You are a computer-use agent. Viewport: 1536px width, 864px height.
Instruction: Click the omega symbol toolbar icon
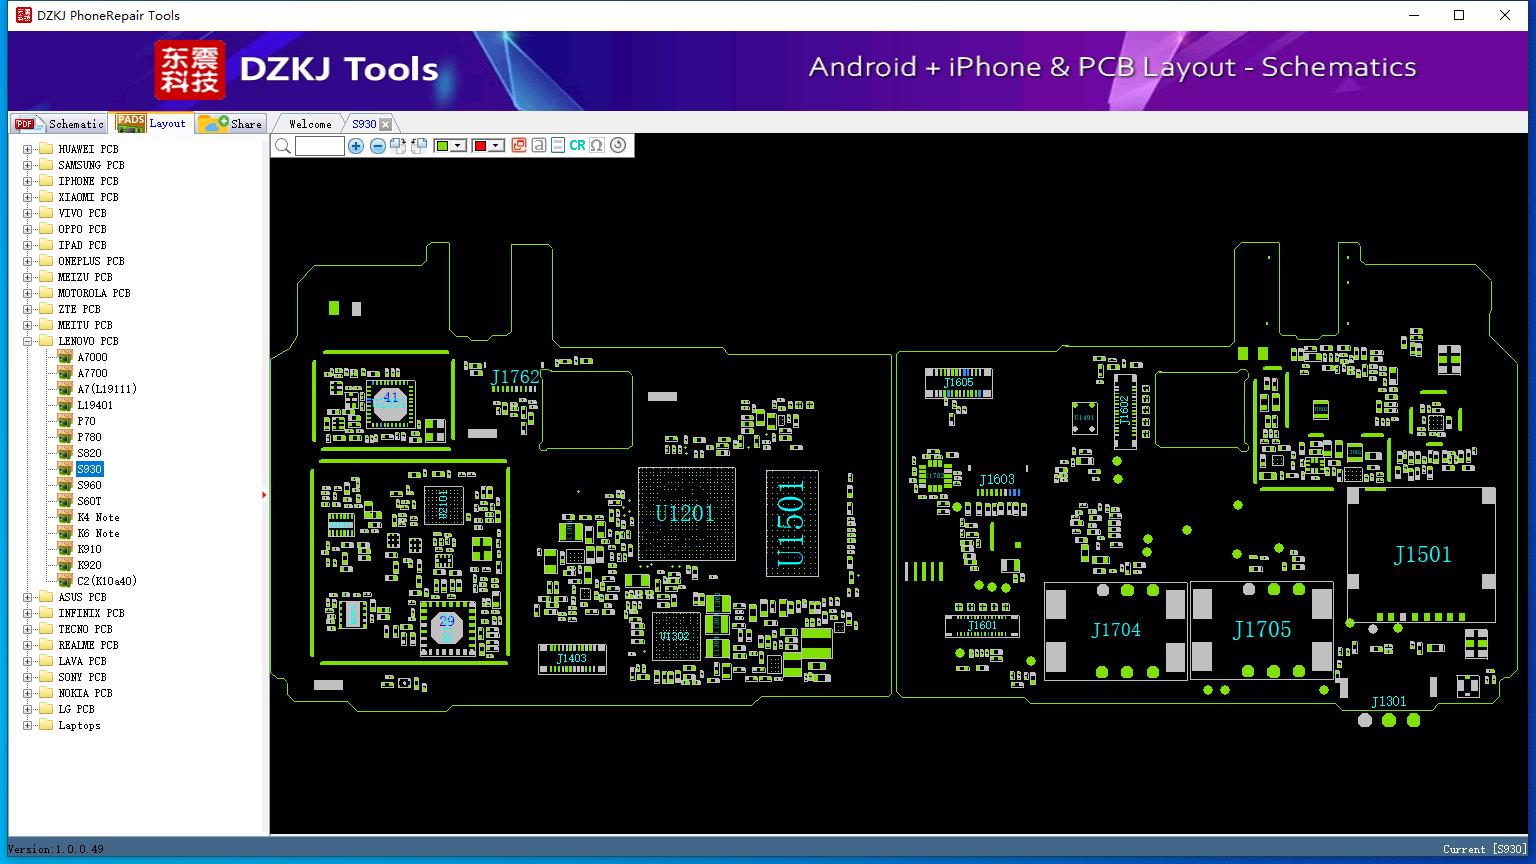pos(597,146)
